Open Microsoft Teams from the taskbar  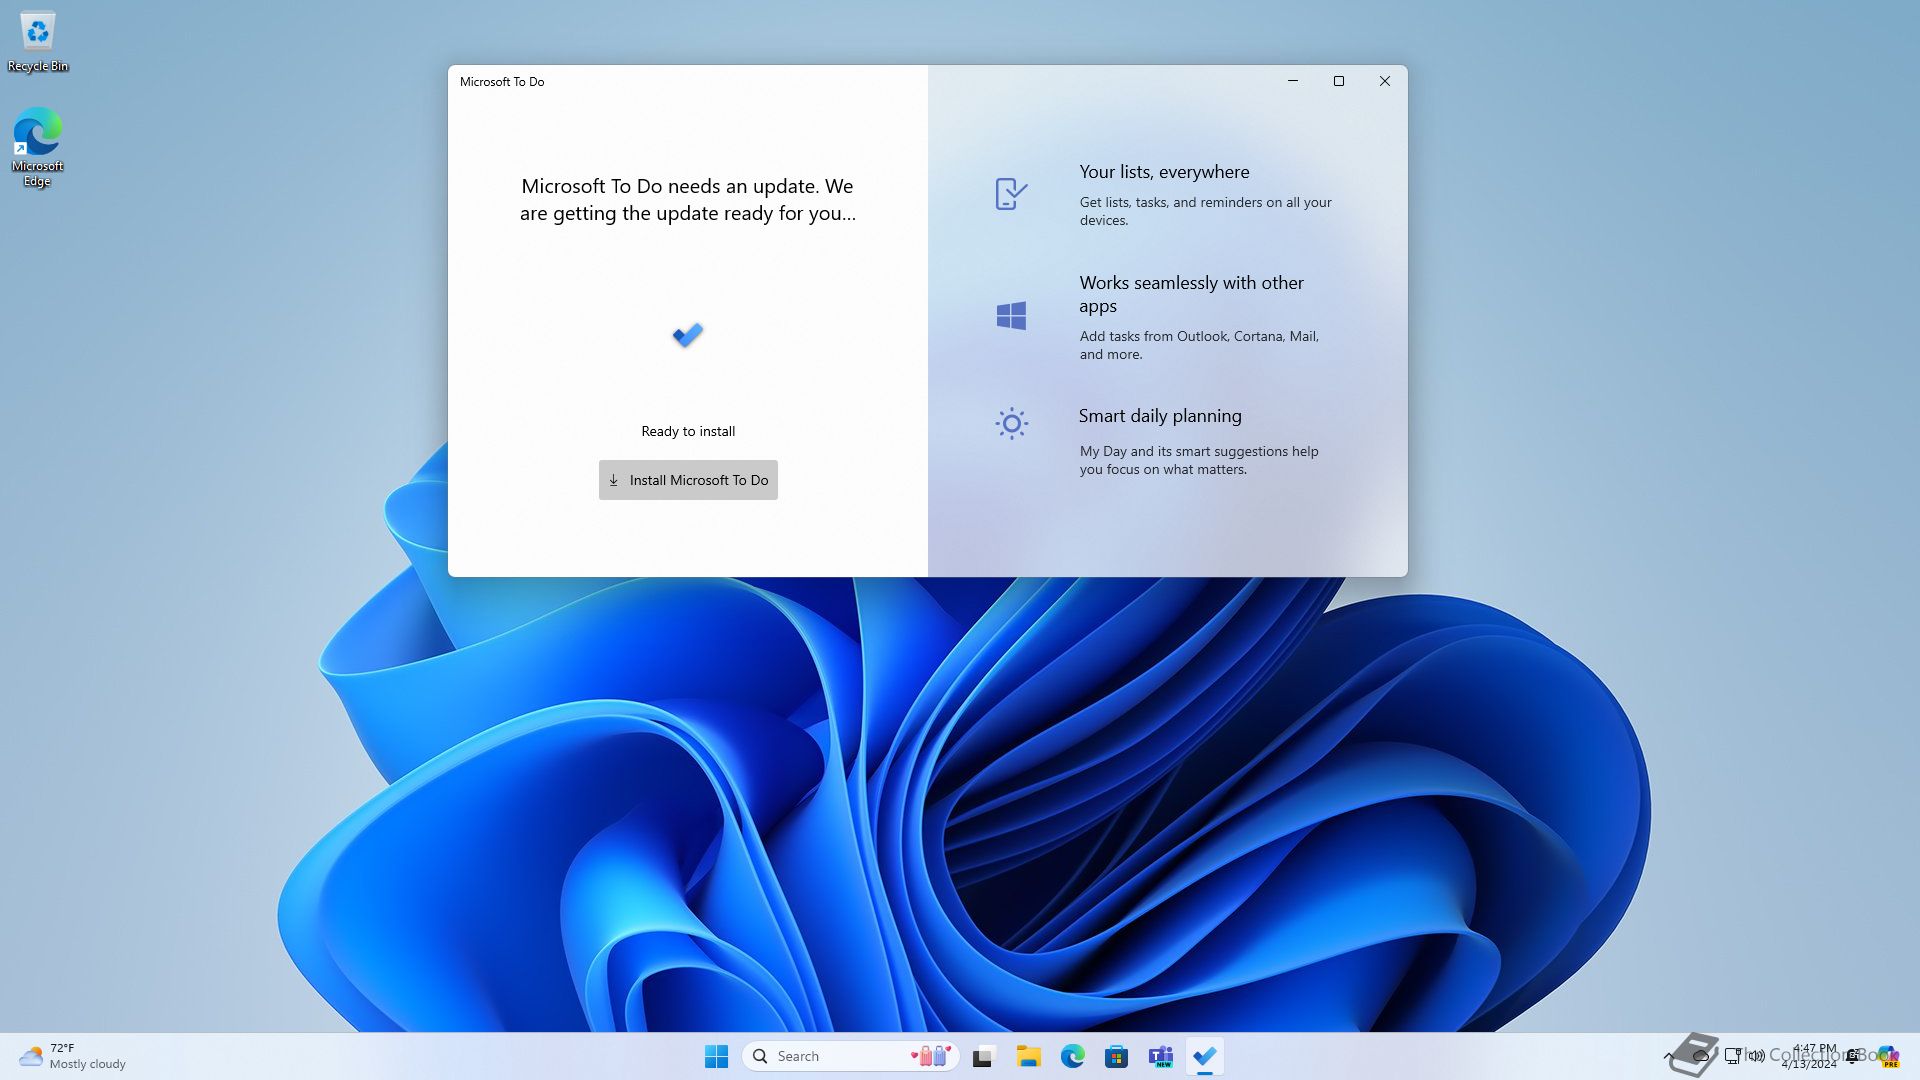pos(1160,1056)
